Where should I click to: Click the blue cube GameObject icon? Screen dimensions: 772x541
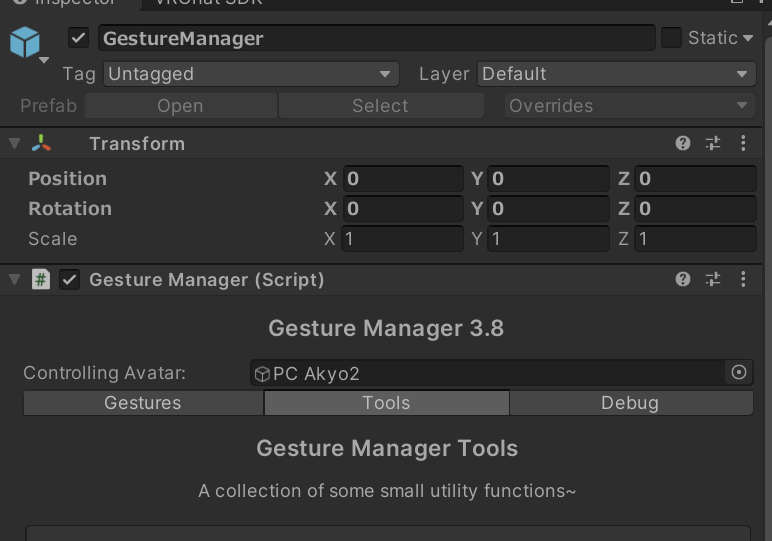click(x=25, y=42)
